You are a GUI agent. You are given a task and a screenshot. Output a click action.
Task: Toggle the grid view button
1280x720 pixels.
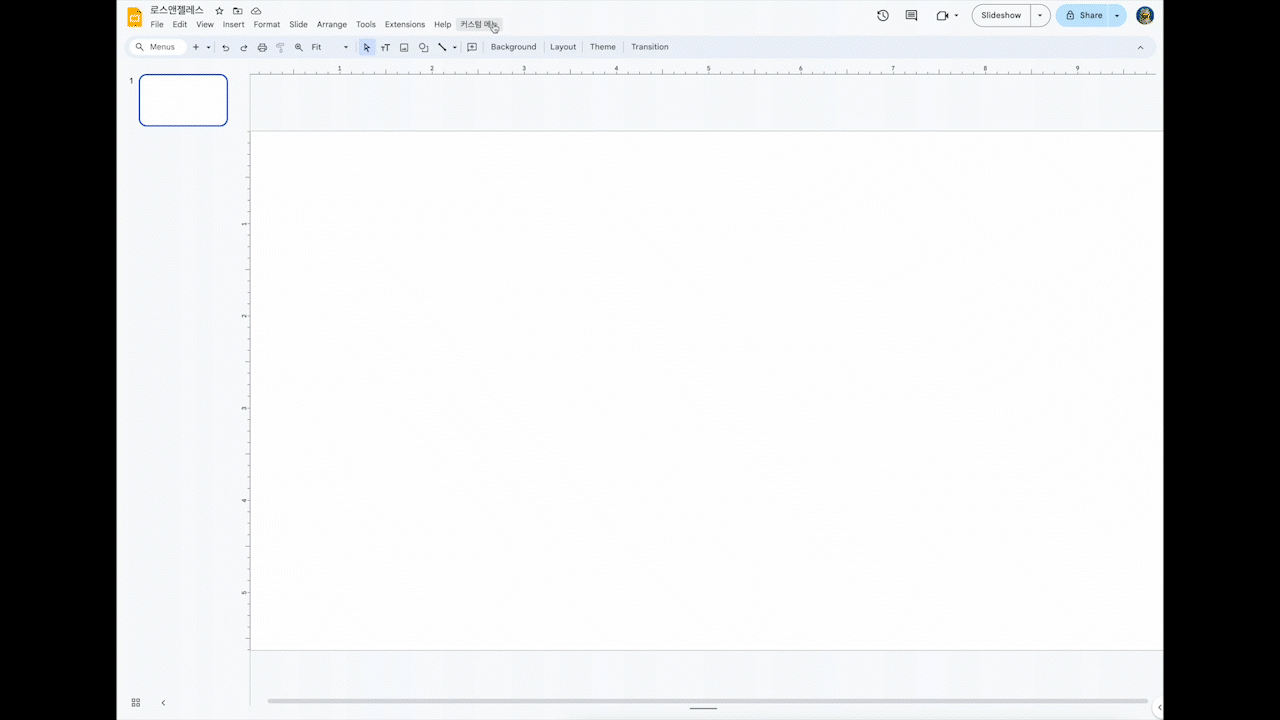[136, 703]
